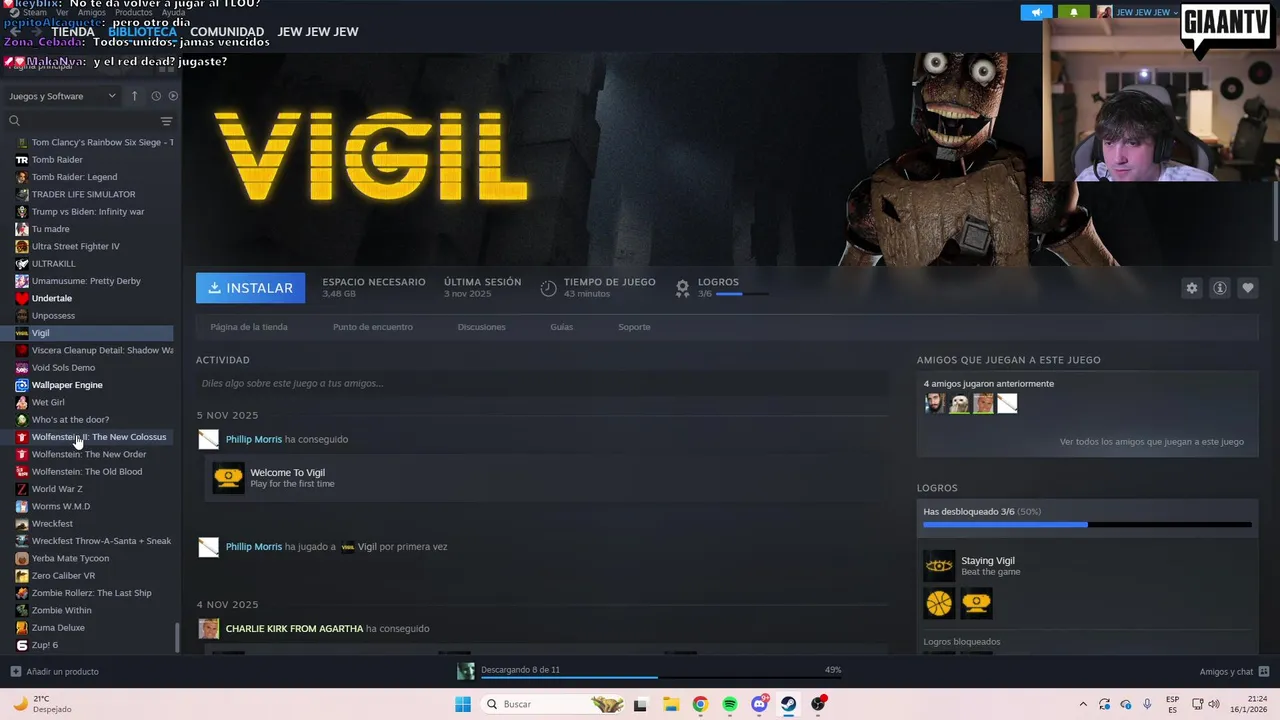Open Welcome To Vigil achievement icon in activity
Image resolution: width=1280 pixels, height=720 pixels.
click(228, 478)
